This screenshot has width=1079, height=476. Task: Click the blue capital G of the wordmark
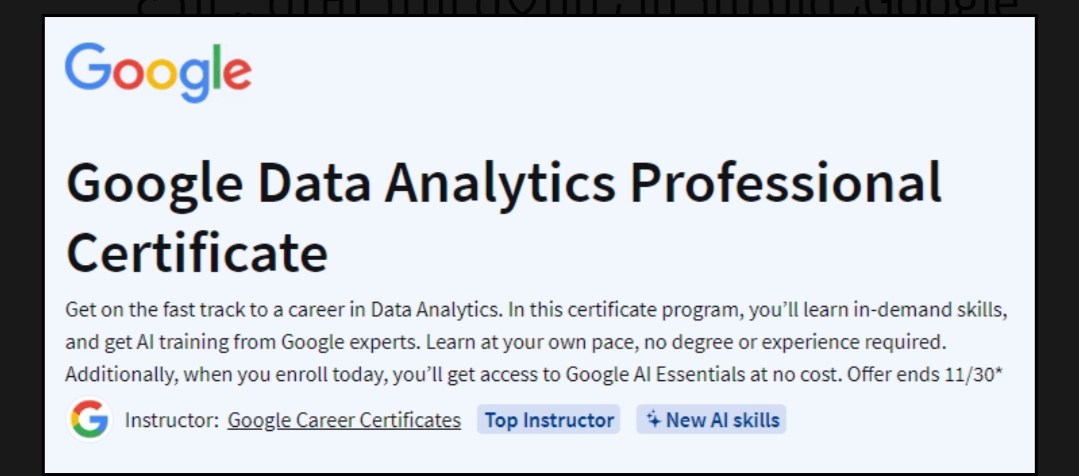tap(88, 66)
